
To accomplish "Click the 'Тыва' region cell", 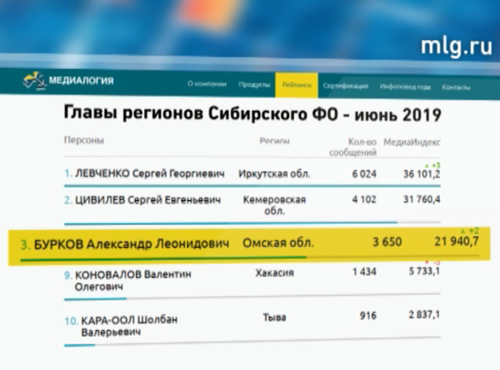I will [274, 317].
